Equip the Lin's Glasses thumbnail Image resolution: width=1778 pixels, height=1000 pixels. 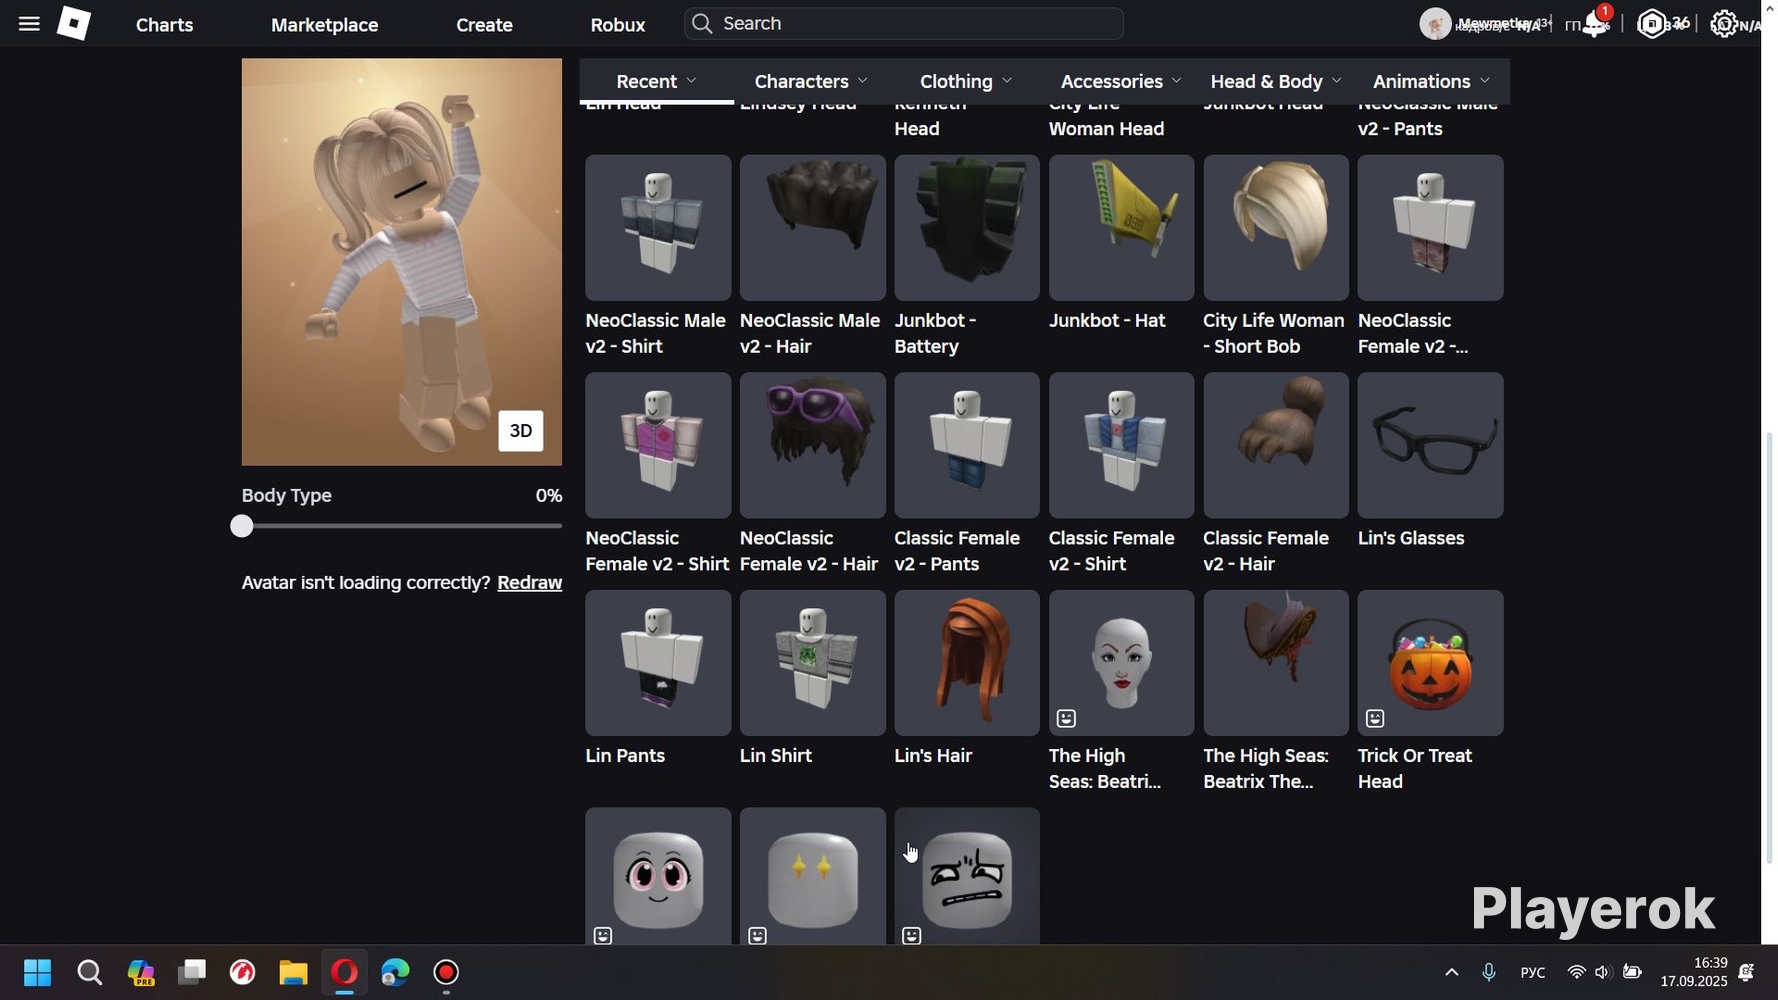point(1431,446)
